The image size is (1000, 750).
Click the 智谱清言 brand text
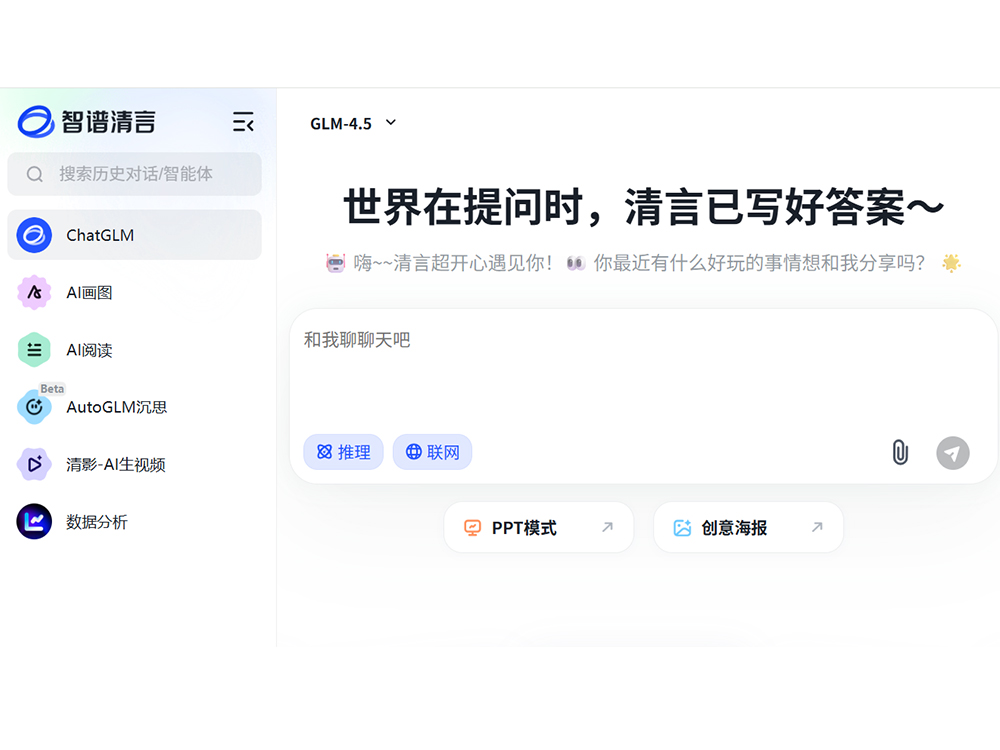[108, 122]
